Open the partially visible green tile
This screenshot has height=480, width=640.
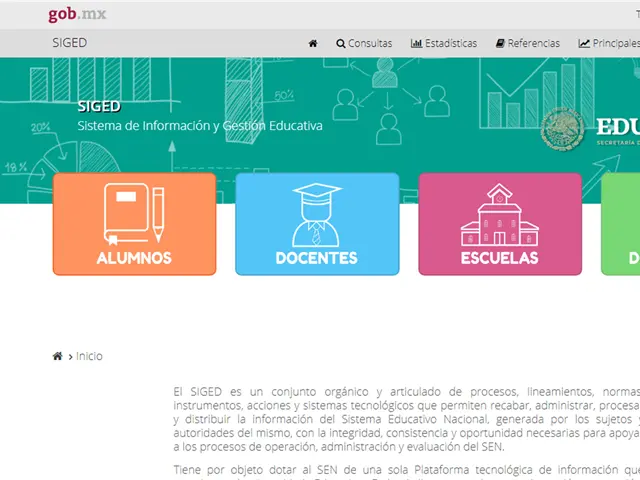click(621, 224)
